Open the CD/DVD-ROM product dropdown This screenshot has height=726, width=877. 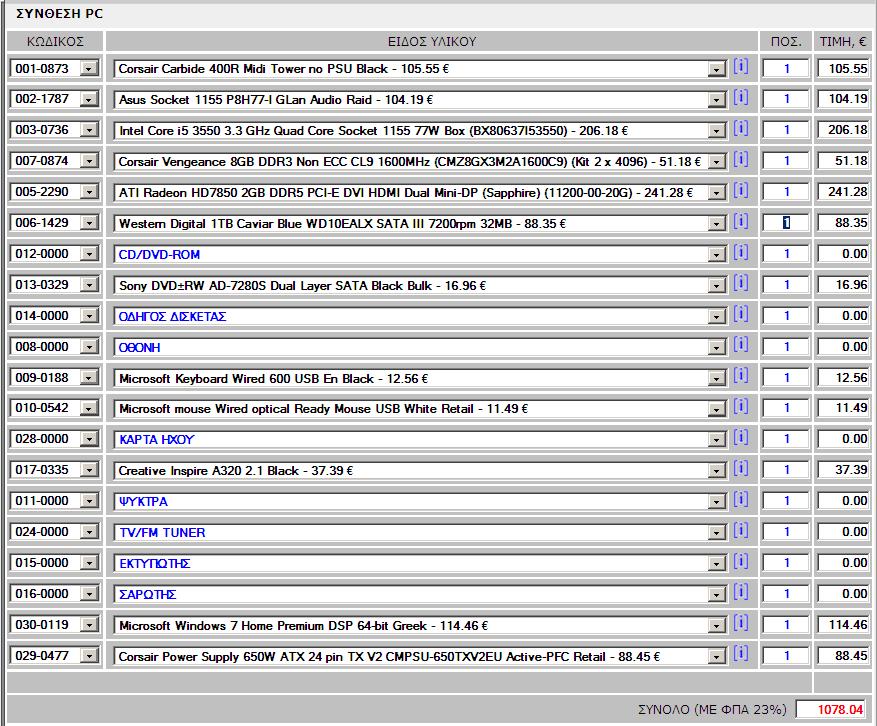[x=716, y=255]
